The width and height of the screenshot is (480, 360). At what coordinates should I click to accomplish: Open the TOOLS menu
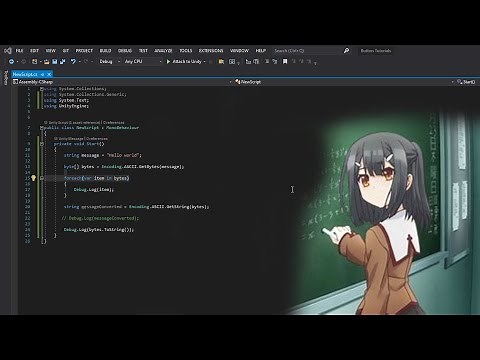tap(186, 51)
